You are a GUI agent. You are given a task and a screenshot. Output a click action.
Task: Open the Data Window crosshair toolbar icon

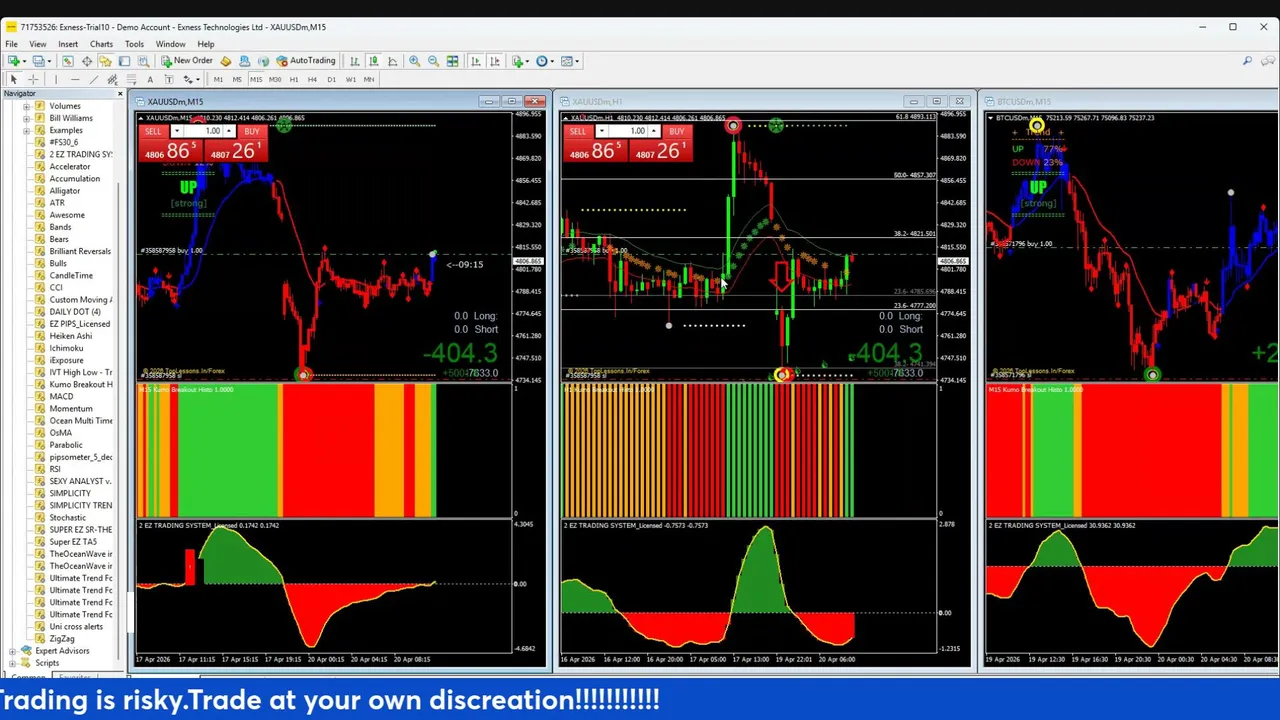tap(87, 61)
